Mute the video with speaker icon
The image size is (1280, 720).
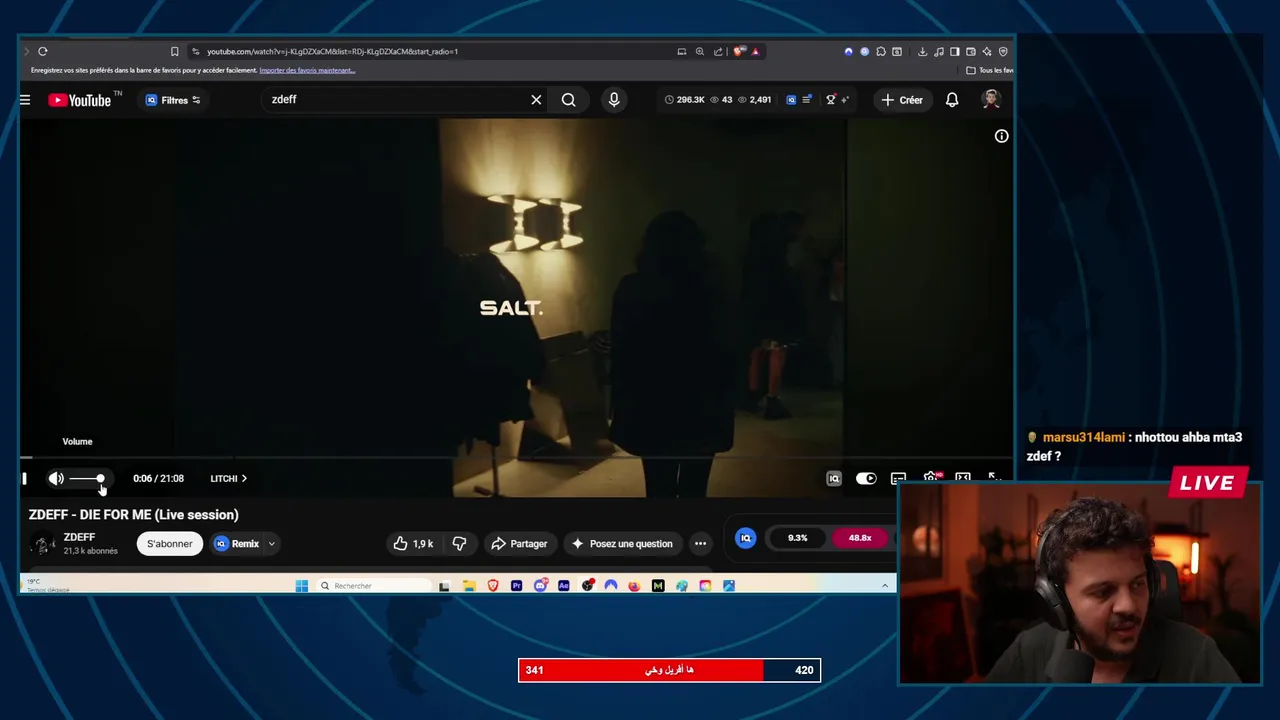(x=56, y=478)
